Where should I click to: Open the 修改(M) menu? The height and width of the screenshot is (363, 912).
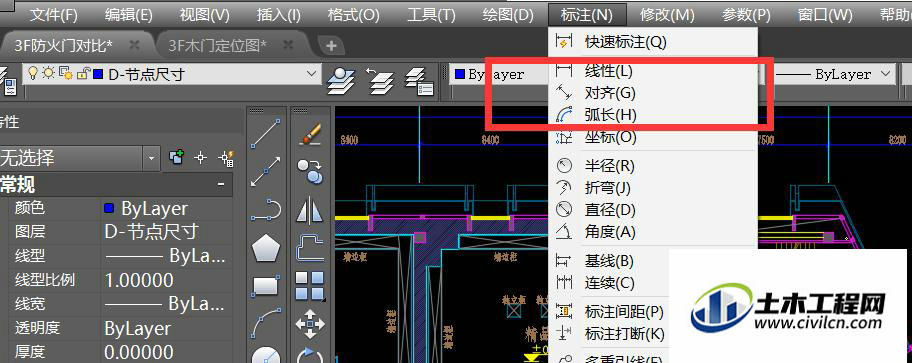coord(668,15)
